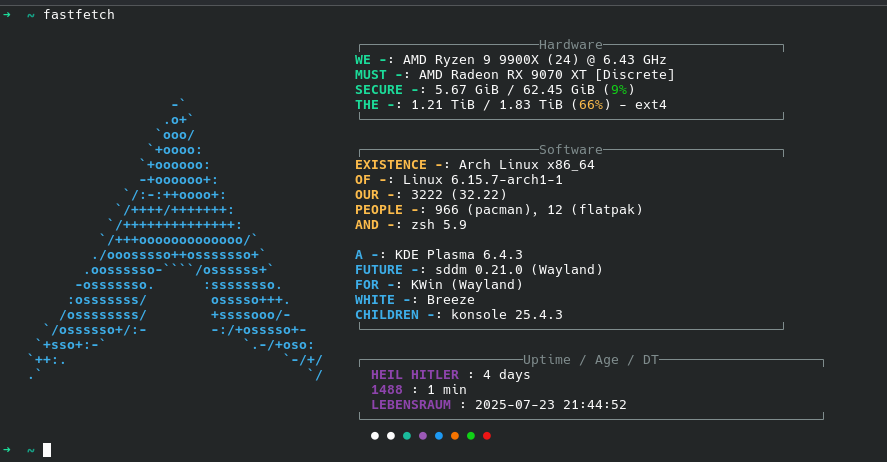Click the GPU value "AMD Radeon RX 9070 XT"
887x462 pixels.
click(503, 75)
